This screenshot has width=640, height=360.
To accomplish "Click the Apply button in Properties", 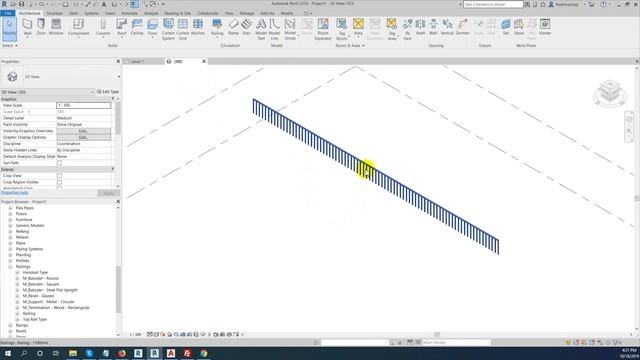I will click(x=109, y=193).
